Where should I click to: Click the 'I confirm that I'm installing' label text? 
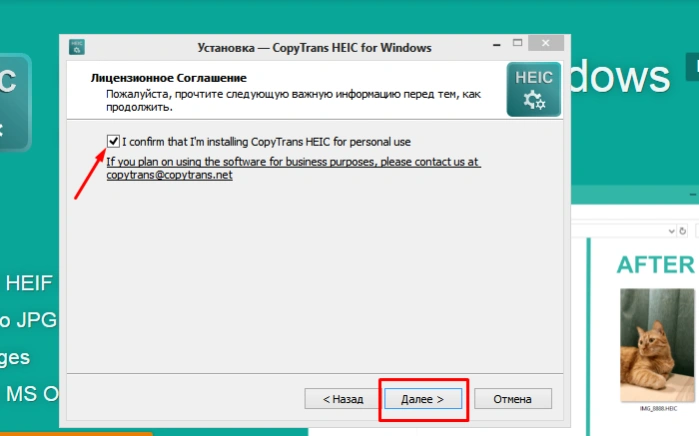(267, 142)
